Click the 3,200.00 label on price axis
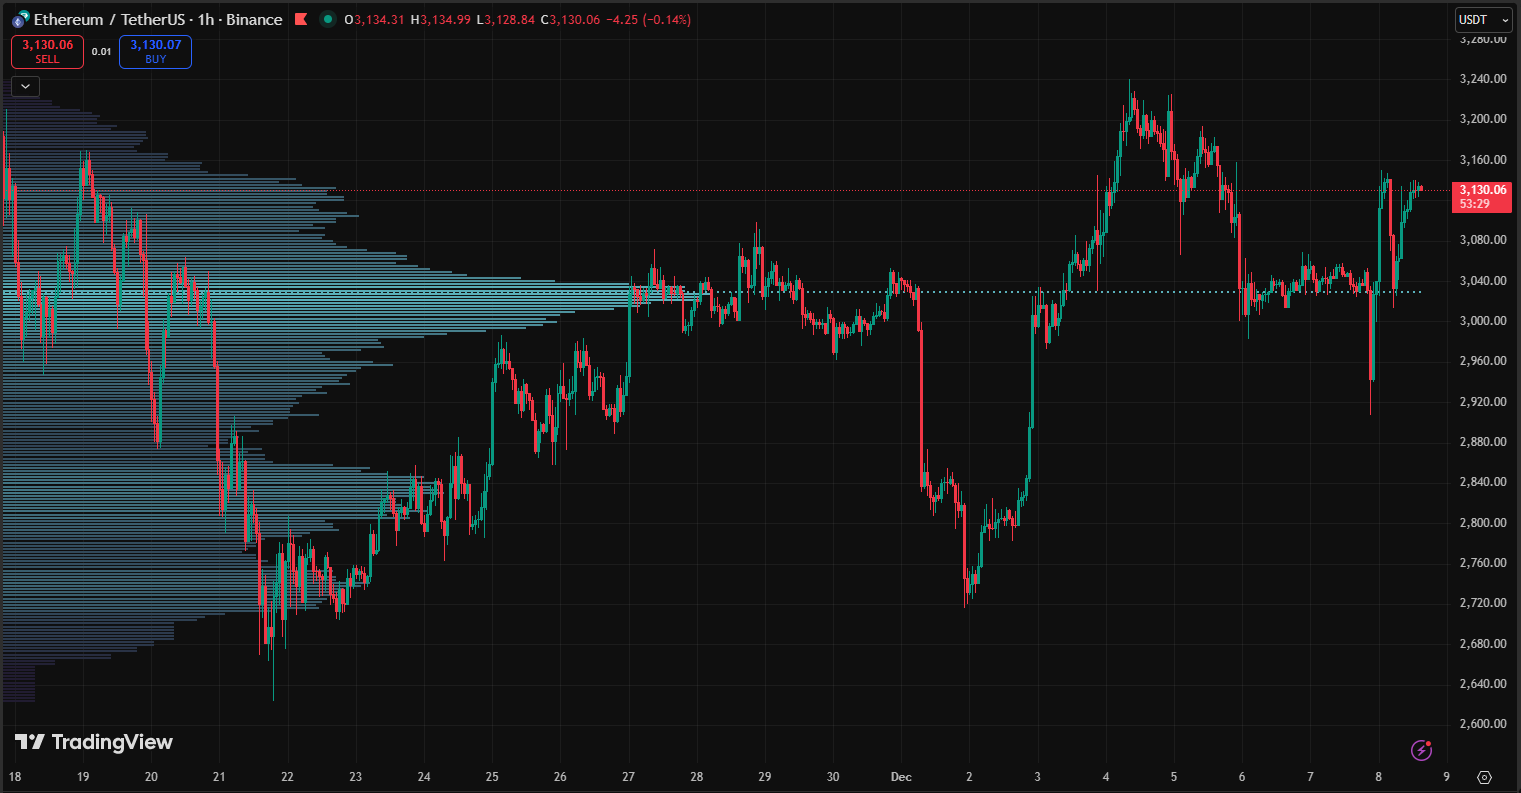The width and height of the screenshot is (1521, 793). click(x=1483, y=119)
